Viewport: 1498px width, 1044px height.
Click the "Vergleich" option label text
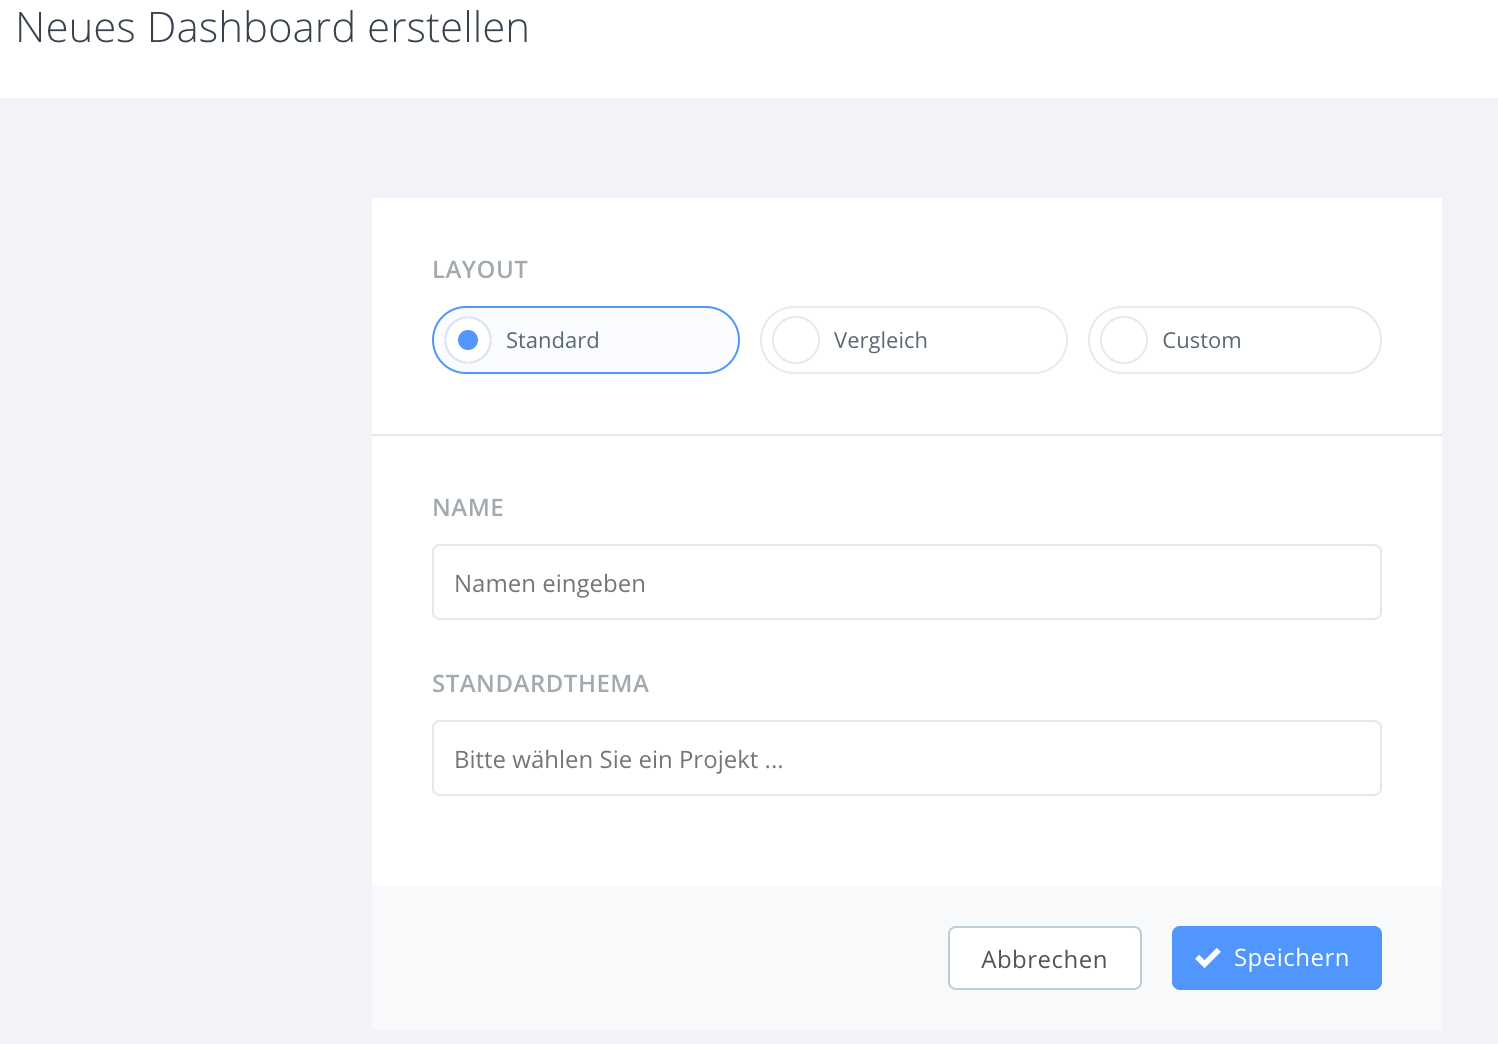pos(880,340)
